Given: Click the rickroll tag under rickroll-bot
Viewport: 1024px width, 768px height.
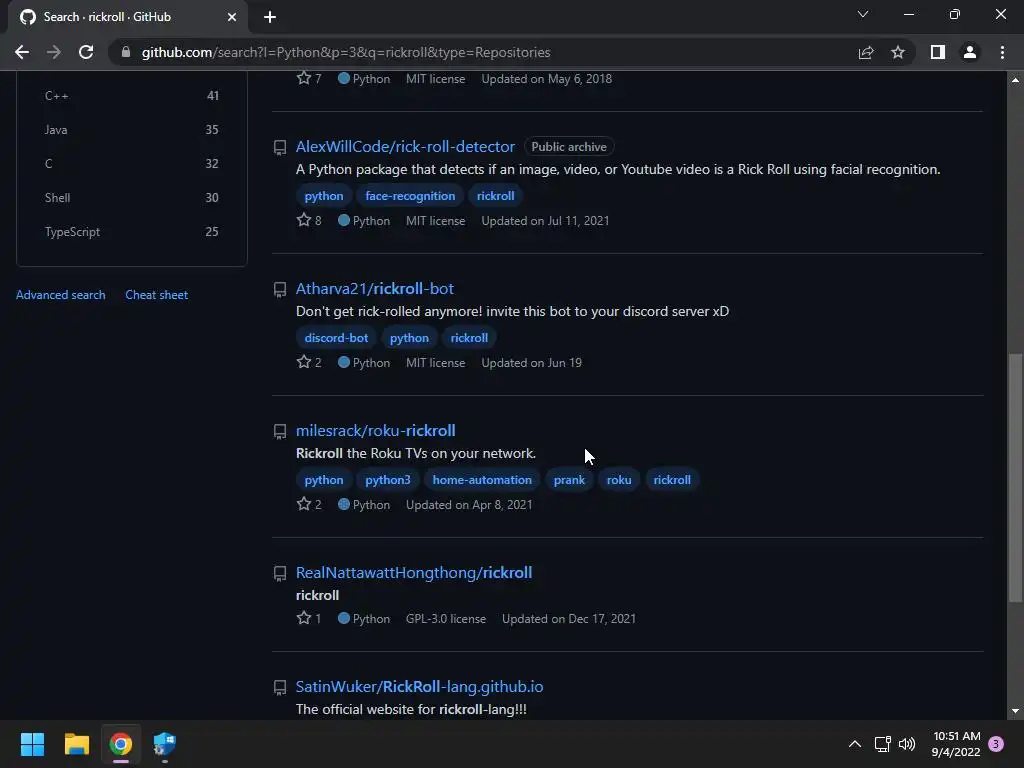Looking at the screenshot, I should click(469, 338).
